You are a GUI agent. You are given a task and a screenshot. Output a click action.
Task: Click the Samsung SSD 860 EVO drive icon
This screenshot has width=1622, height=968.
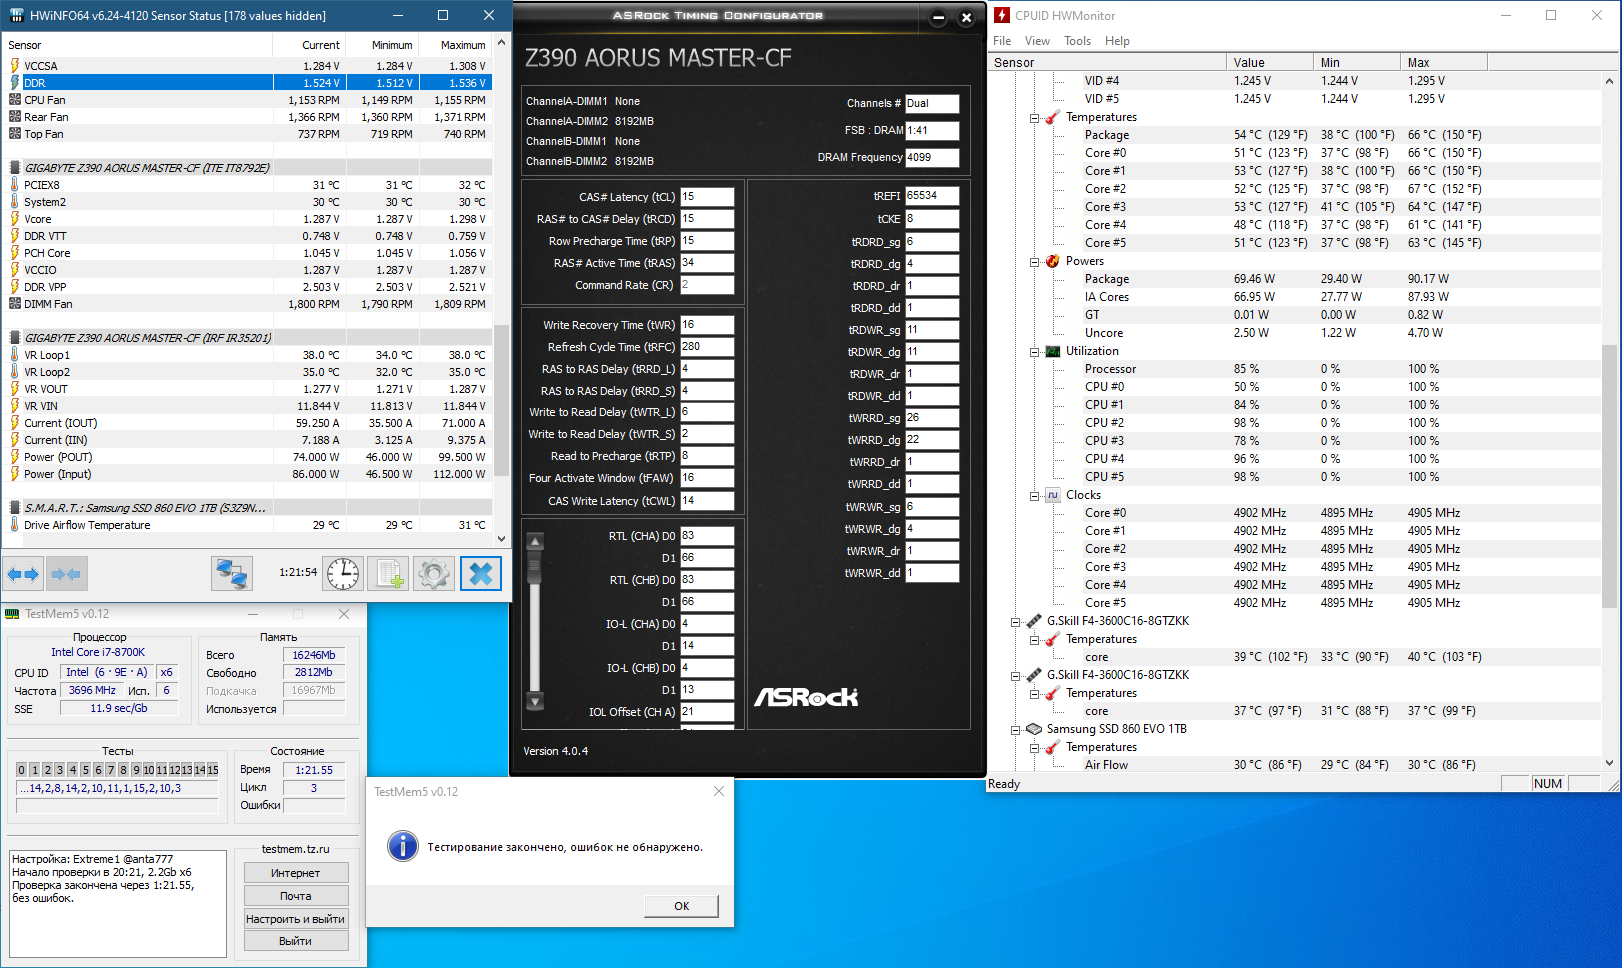pyautogui.click(x=1034, y=729)
